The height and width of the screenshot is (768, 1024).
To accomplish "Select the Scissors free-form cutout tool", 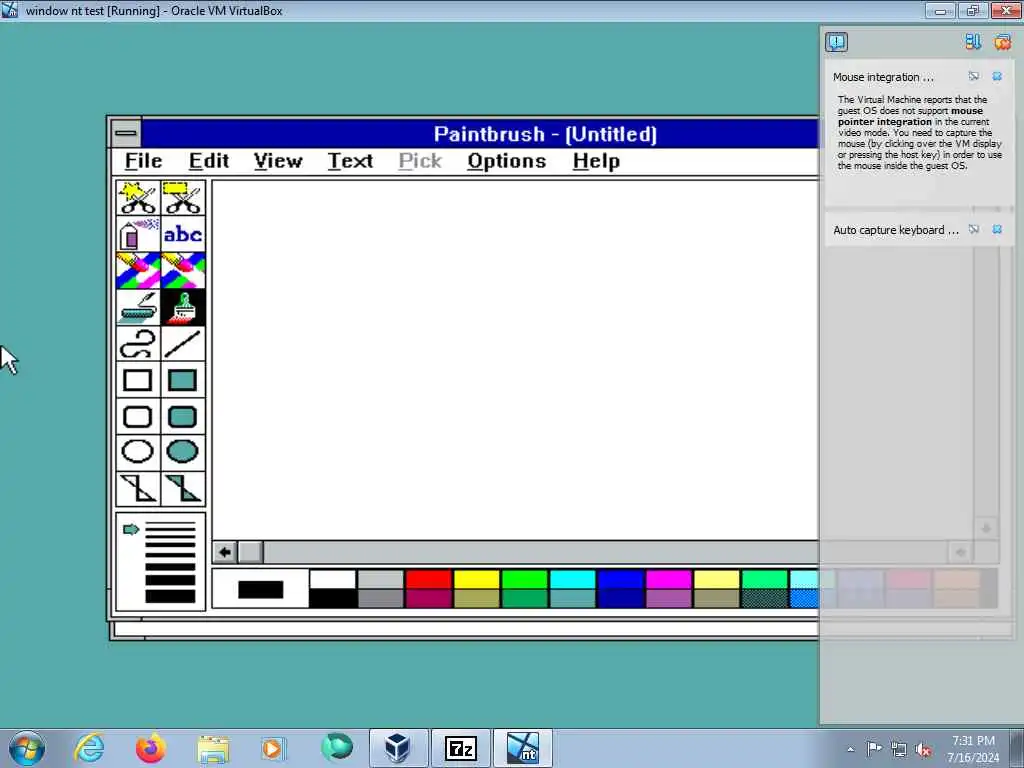I will click(138, 198).
